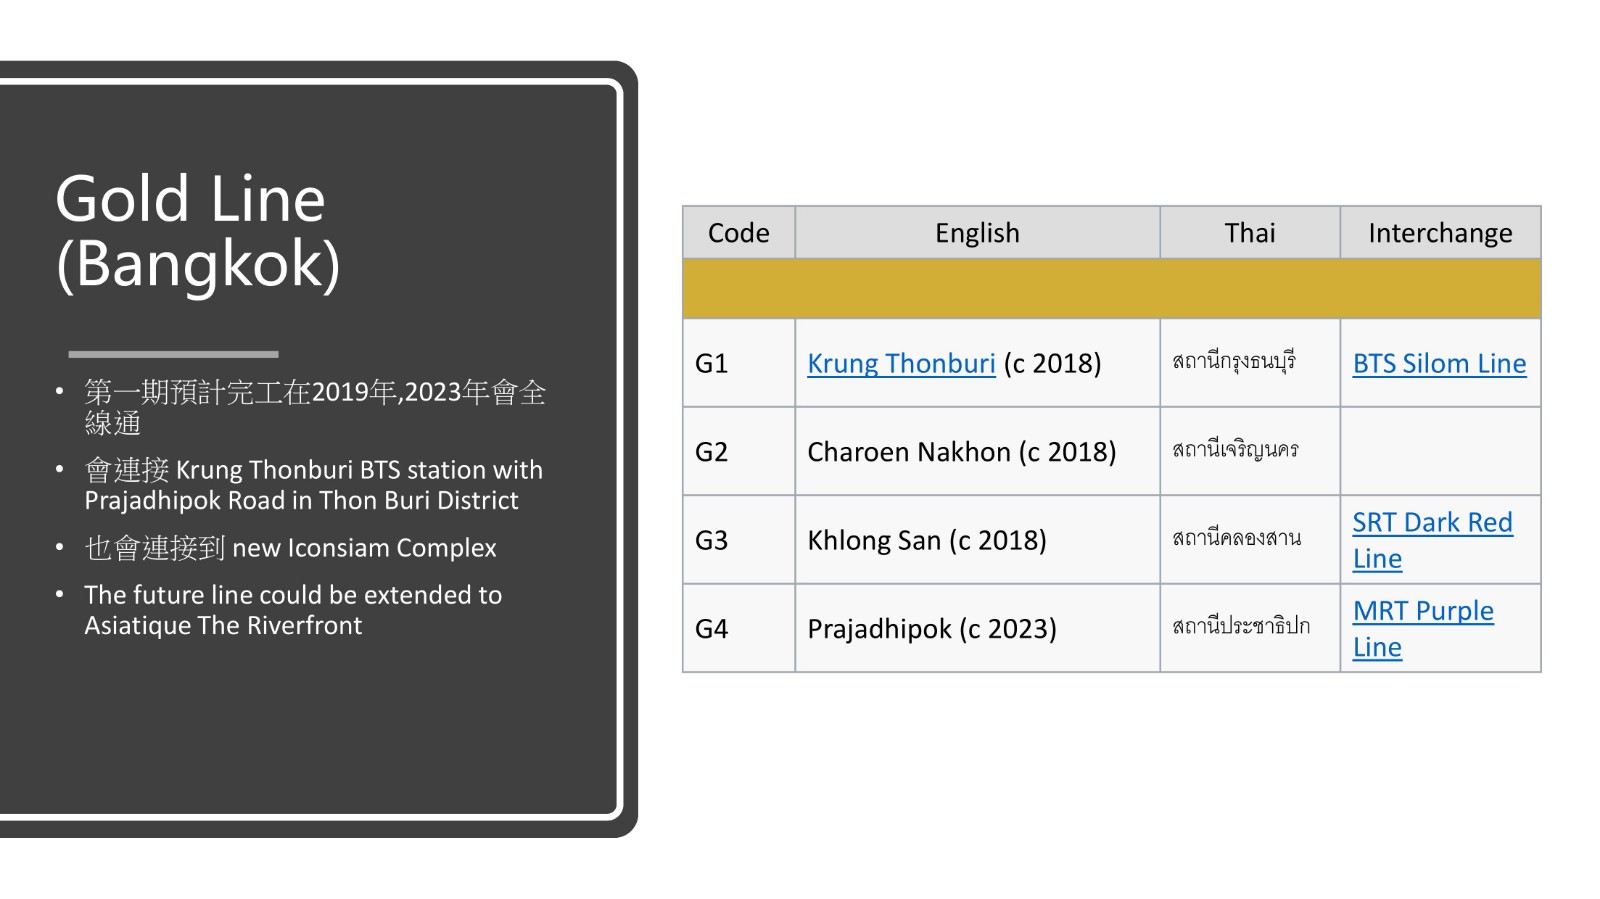The width and height of the screenshot is (1600, 899).
Task: Select the Prajadhipok (c 2023) cell
Action: coord(932,629)
